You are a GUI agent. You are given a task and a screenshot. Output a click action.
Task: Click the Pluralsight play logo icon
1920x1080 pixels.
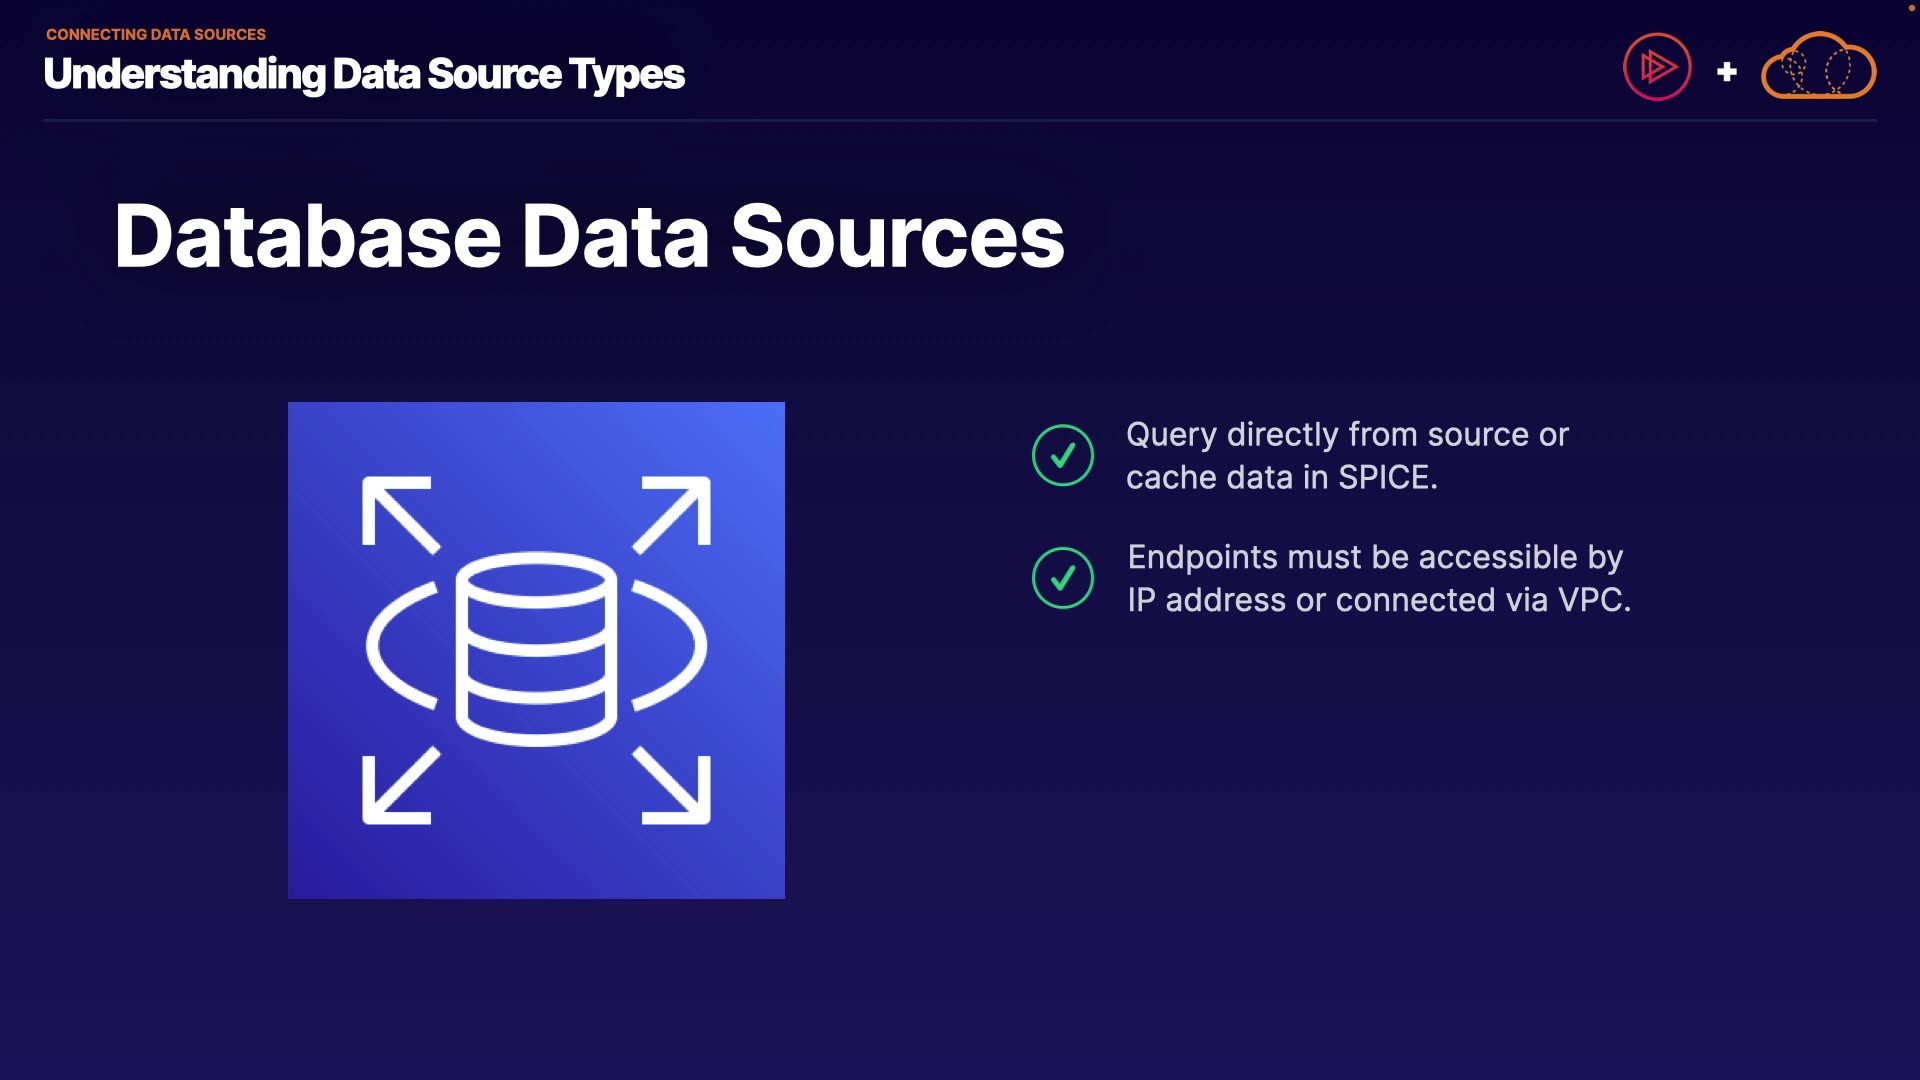pos(1657,68)
